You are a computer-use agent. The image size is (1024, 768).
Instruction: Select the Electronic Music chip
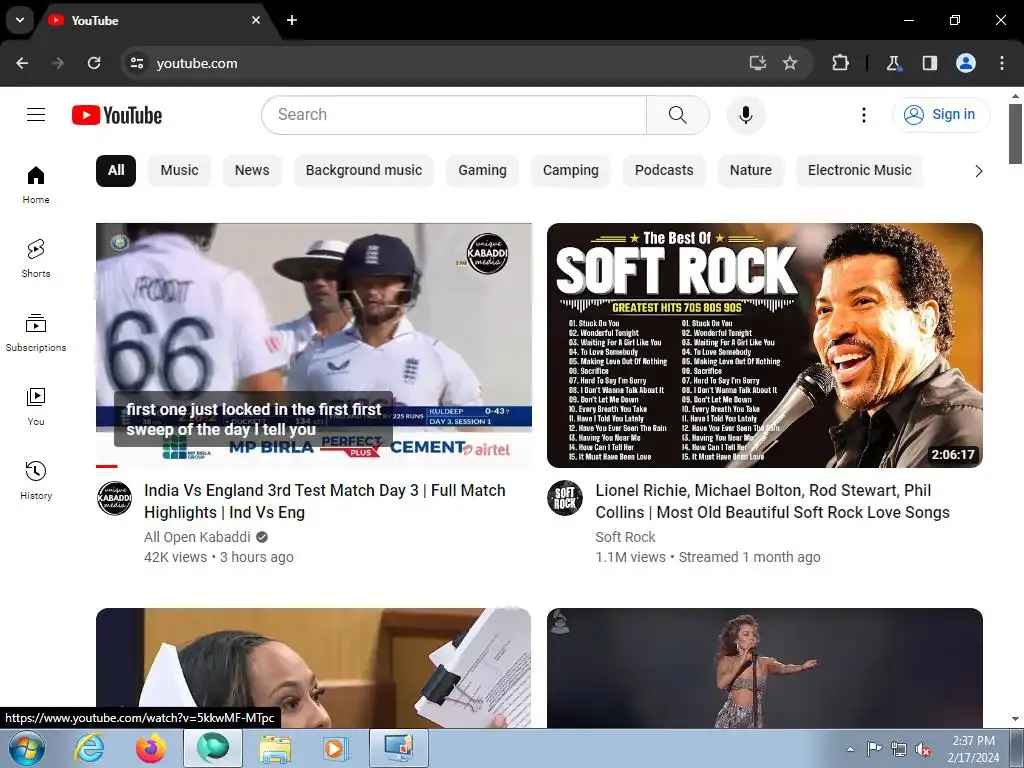[859, 170]
